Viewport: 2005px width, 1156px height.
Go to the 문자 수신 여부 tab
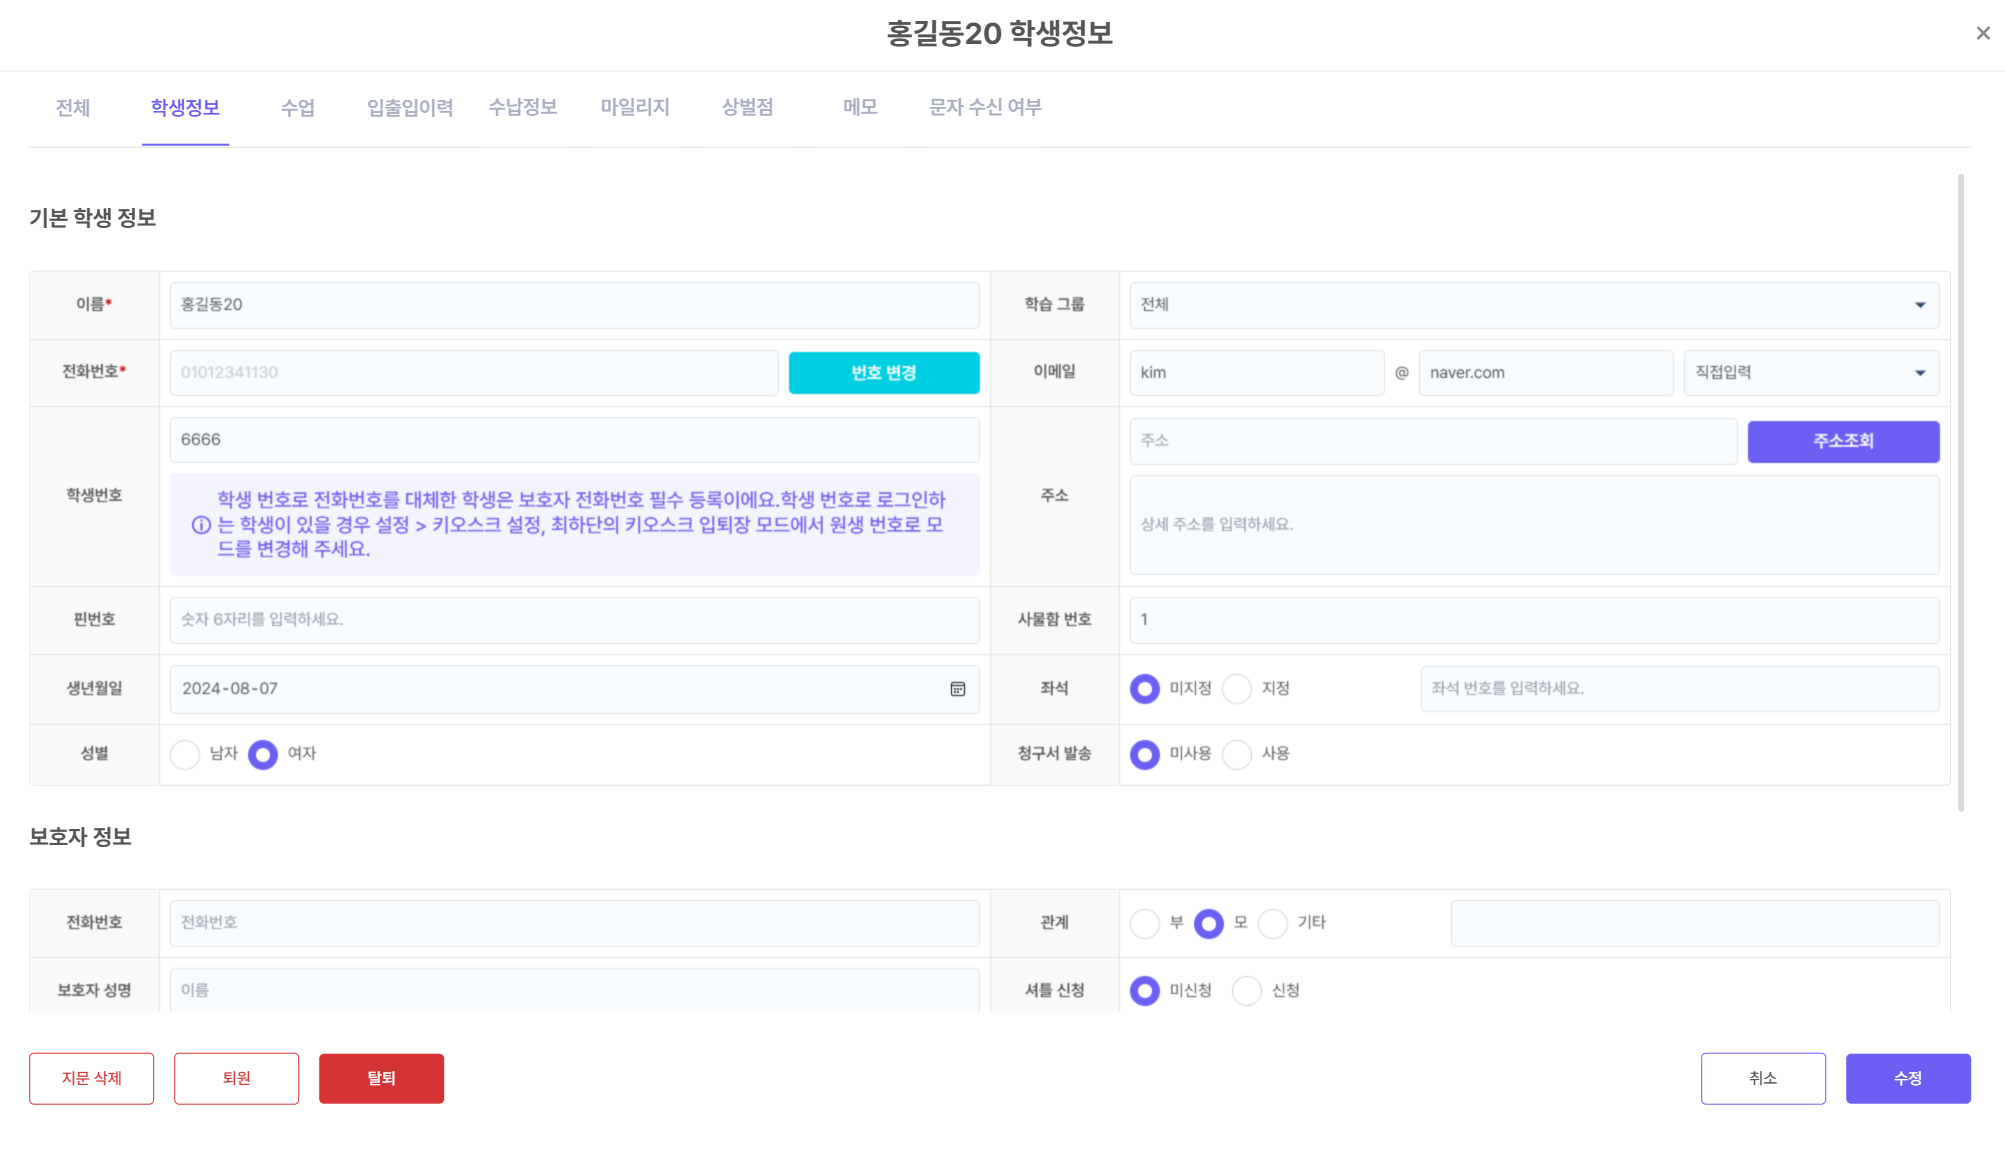pos(984,108)
